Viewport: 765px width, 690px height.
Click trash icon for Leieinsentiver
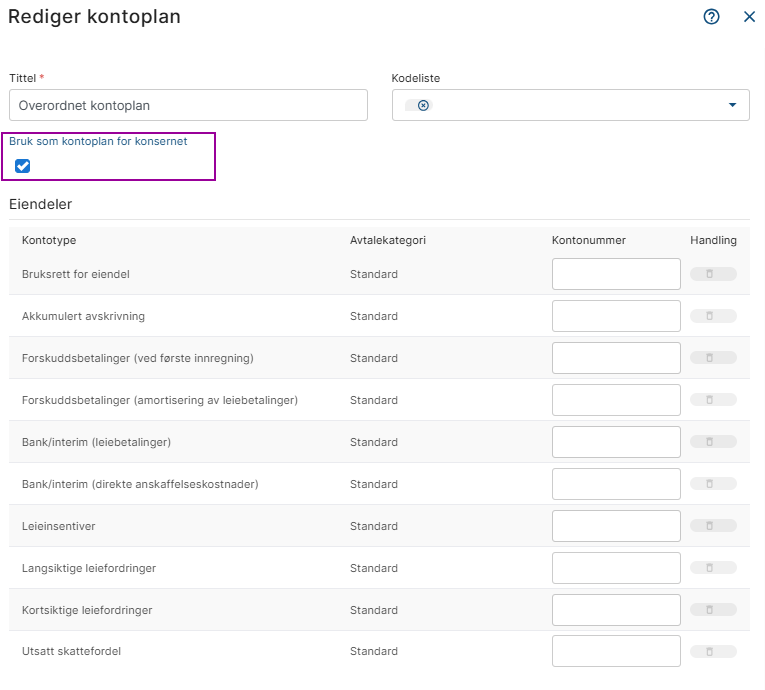pos(712,526)
